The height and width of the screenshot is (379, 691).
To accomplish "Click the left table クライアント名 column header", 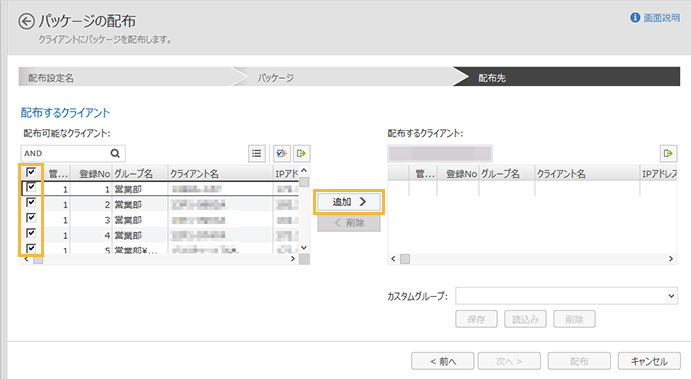I will pyautogui.click(x=220, y=174).
